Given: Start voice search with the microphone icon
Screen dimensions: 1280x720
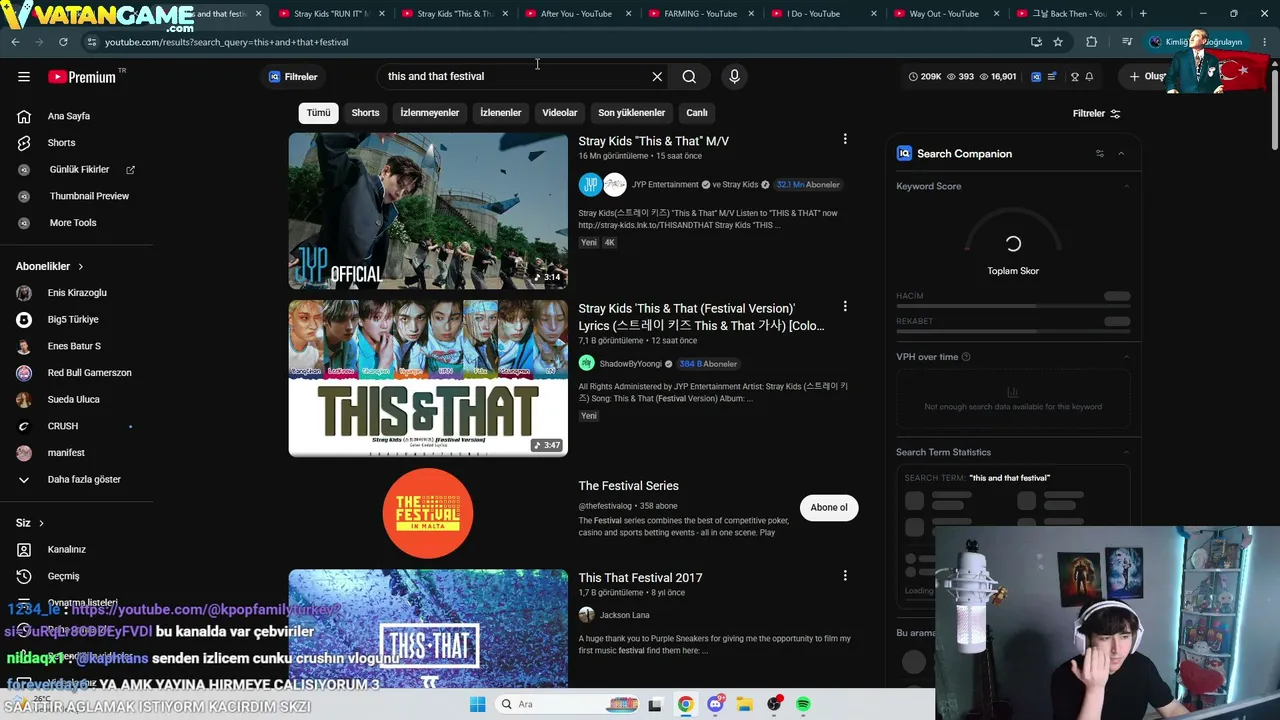Looking at the screenshot, I should pyautogui.click(x=734, y=77).
